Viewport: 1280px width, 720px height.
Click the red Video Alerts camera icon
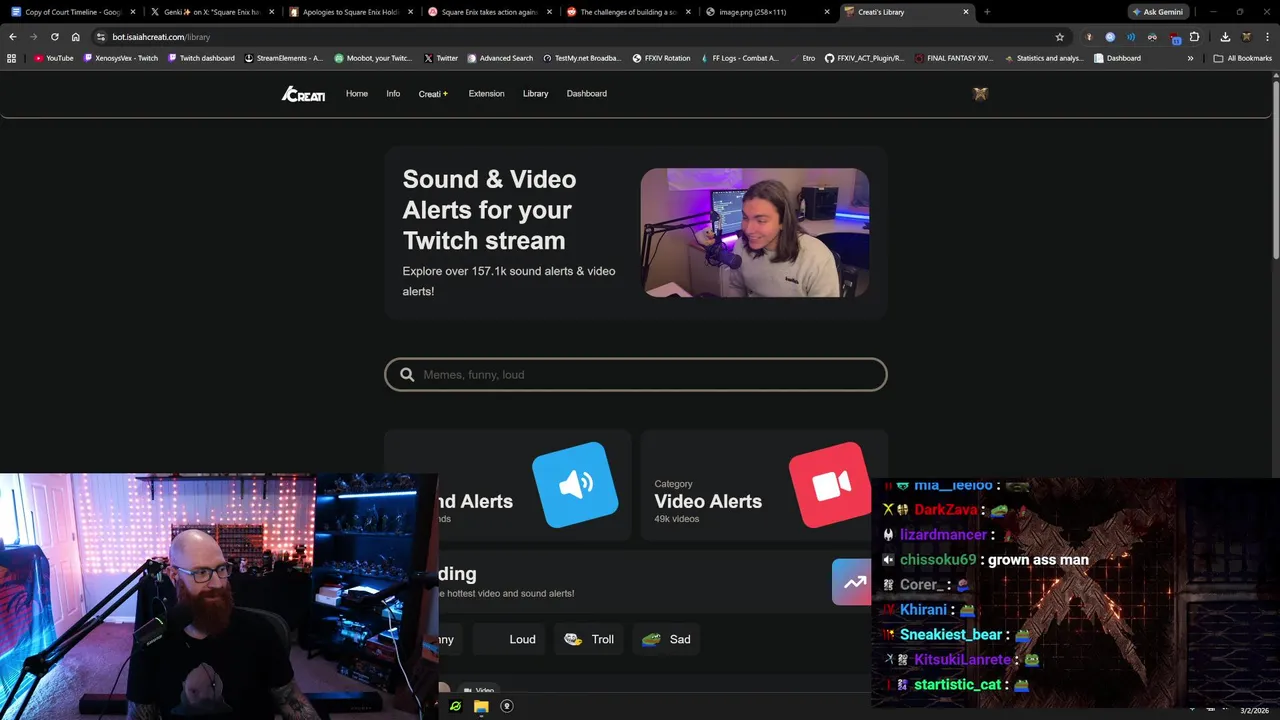click(x=829, y=485)
